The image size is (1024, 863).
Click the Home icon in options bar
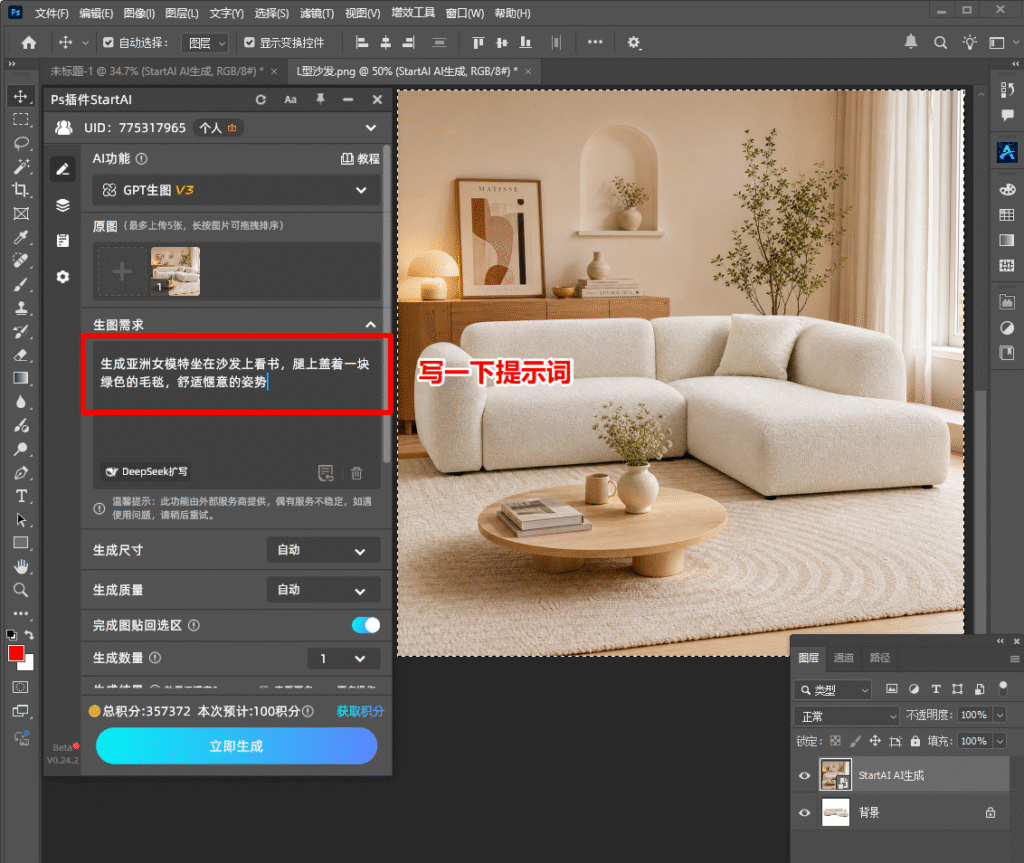[x=29, y=42]
